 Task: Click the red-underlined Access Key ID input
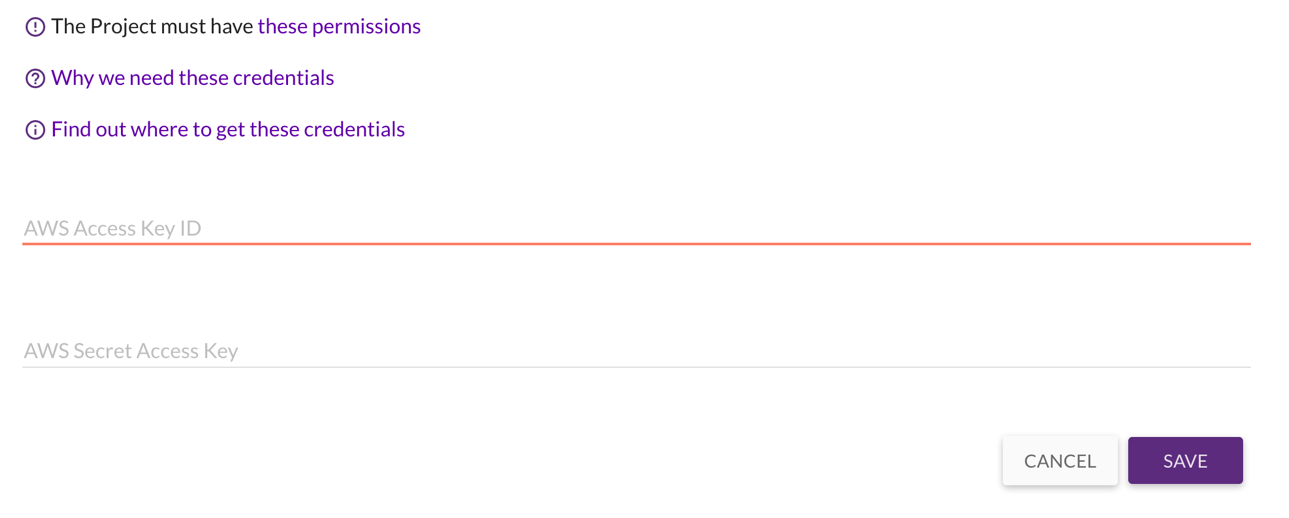[x=636, y=228]
